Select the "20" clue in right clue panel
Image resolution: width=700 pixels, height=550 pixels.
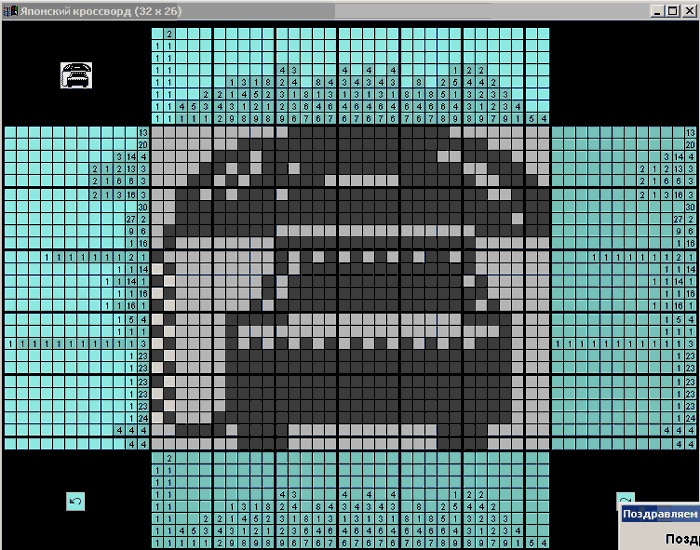(x=690, y=145)
